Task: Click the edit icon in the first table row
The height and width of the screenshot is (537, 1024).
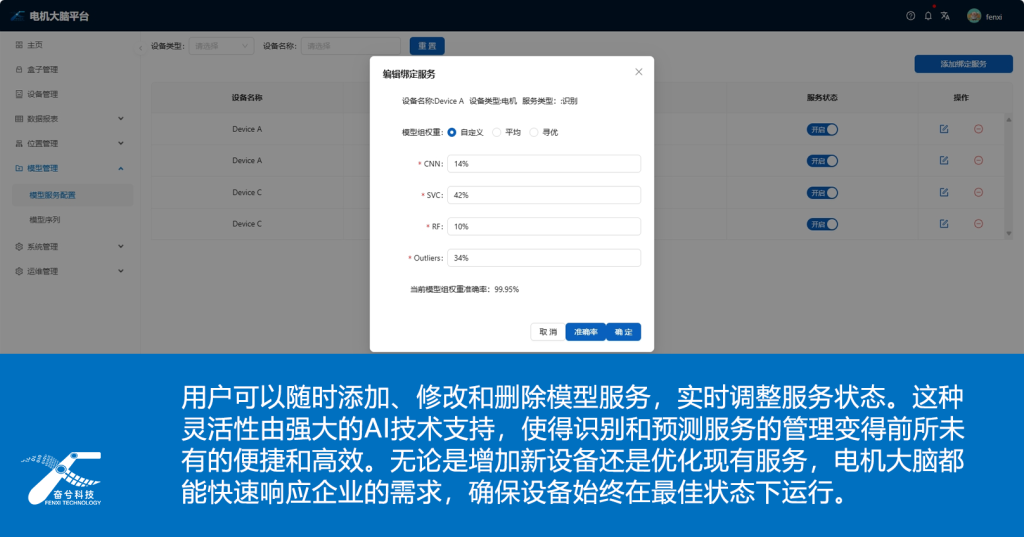Action: point(944,129)
